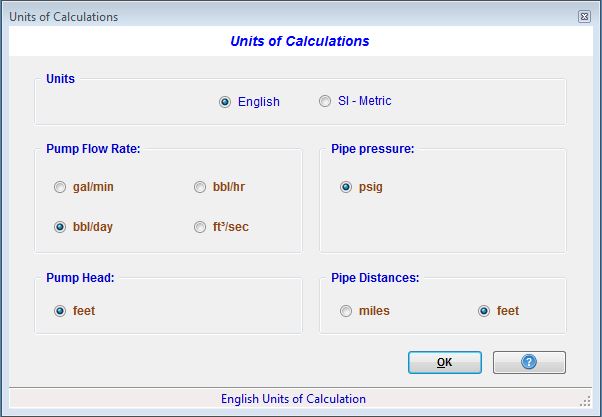Close the Units of Calculations dialog
Viewport: 602px width, 417px height.
pos(584,17)
